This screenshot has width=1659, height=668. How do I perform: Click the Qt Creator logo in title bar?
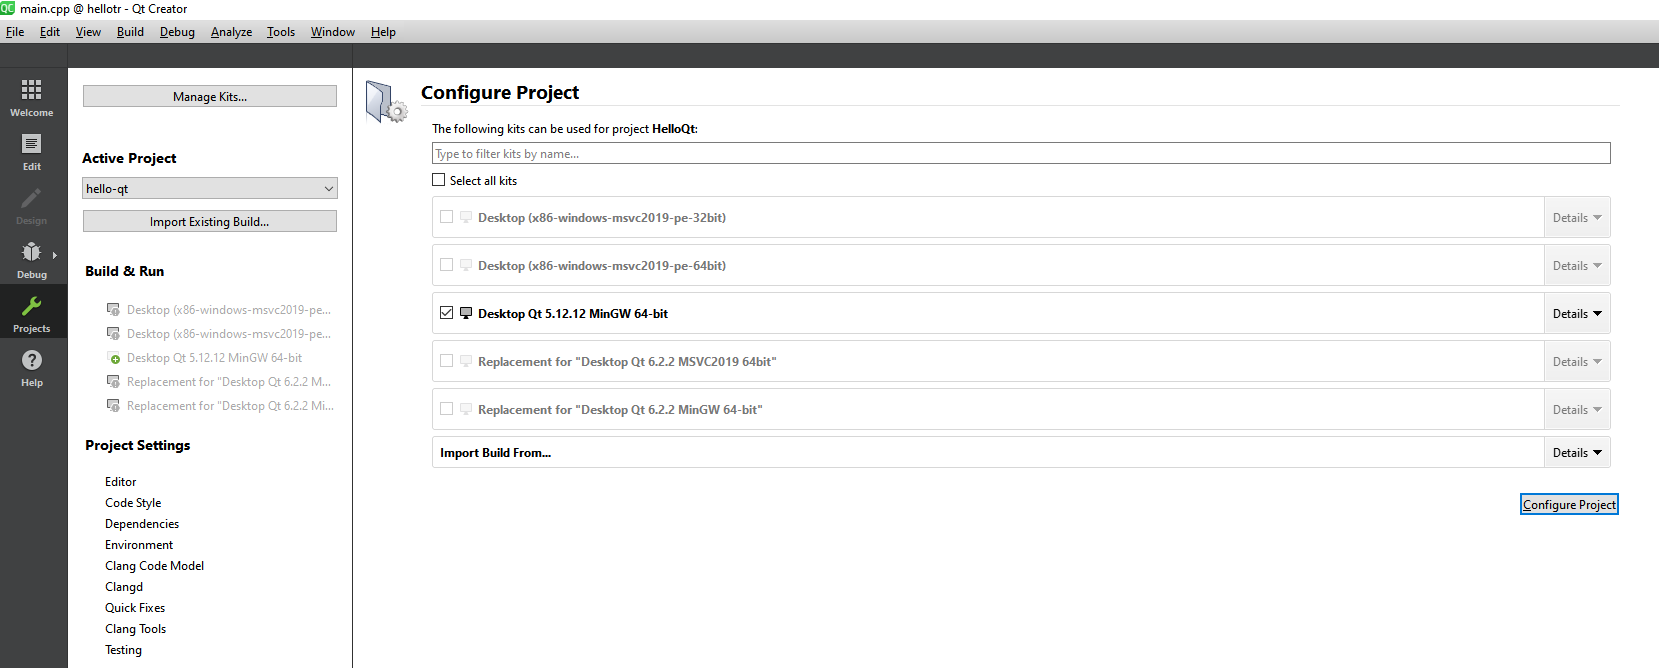click(x=8, y=9)
